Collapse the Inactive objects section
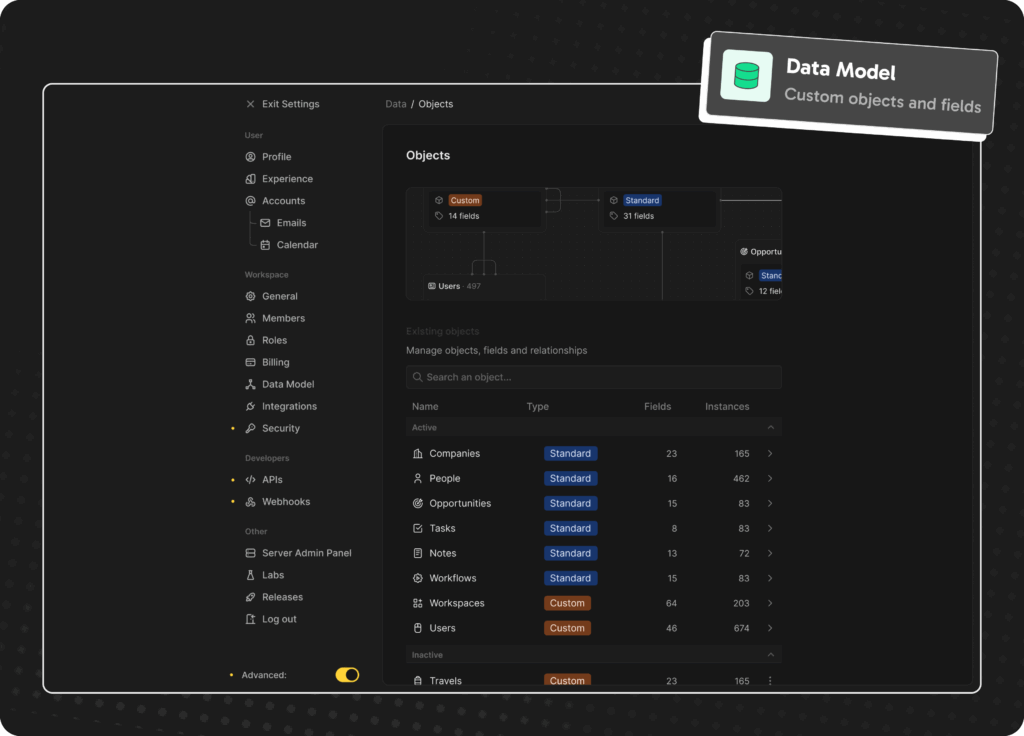Viewport: 1024px width, 736px height. [770, 655]
